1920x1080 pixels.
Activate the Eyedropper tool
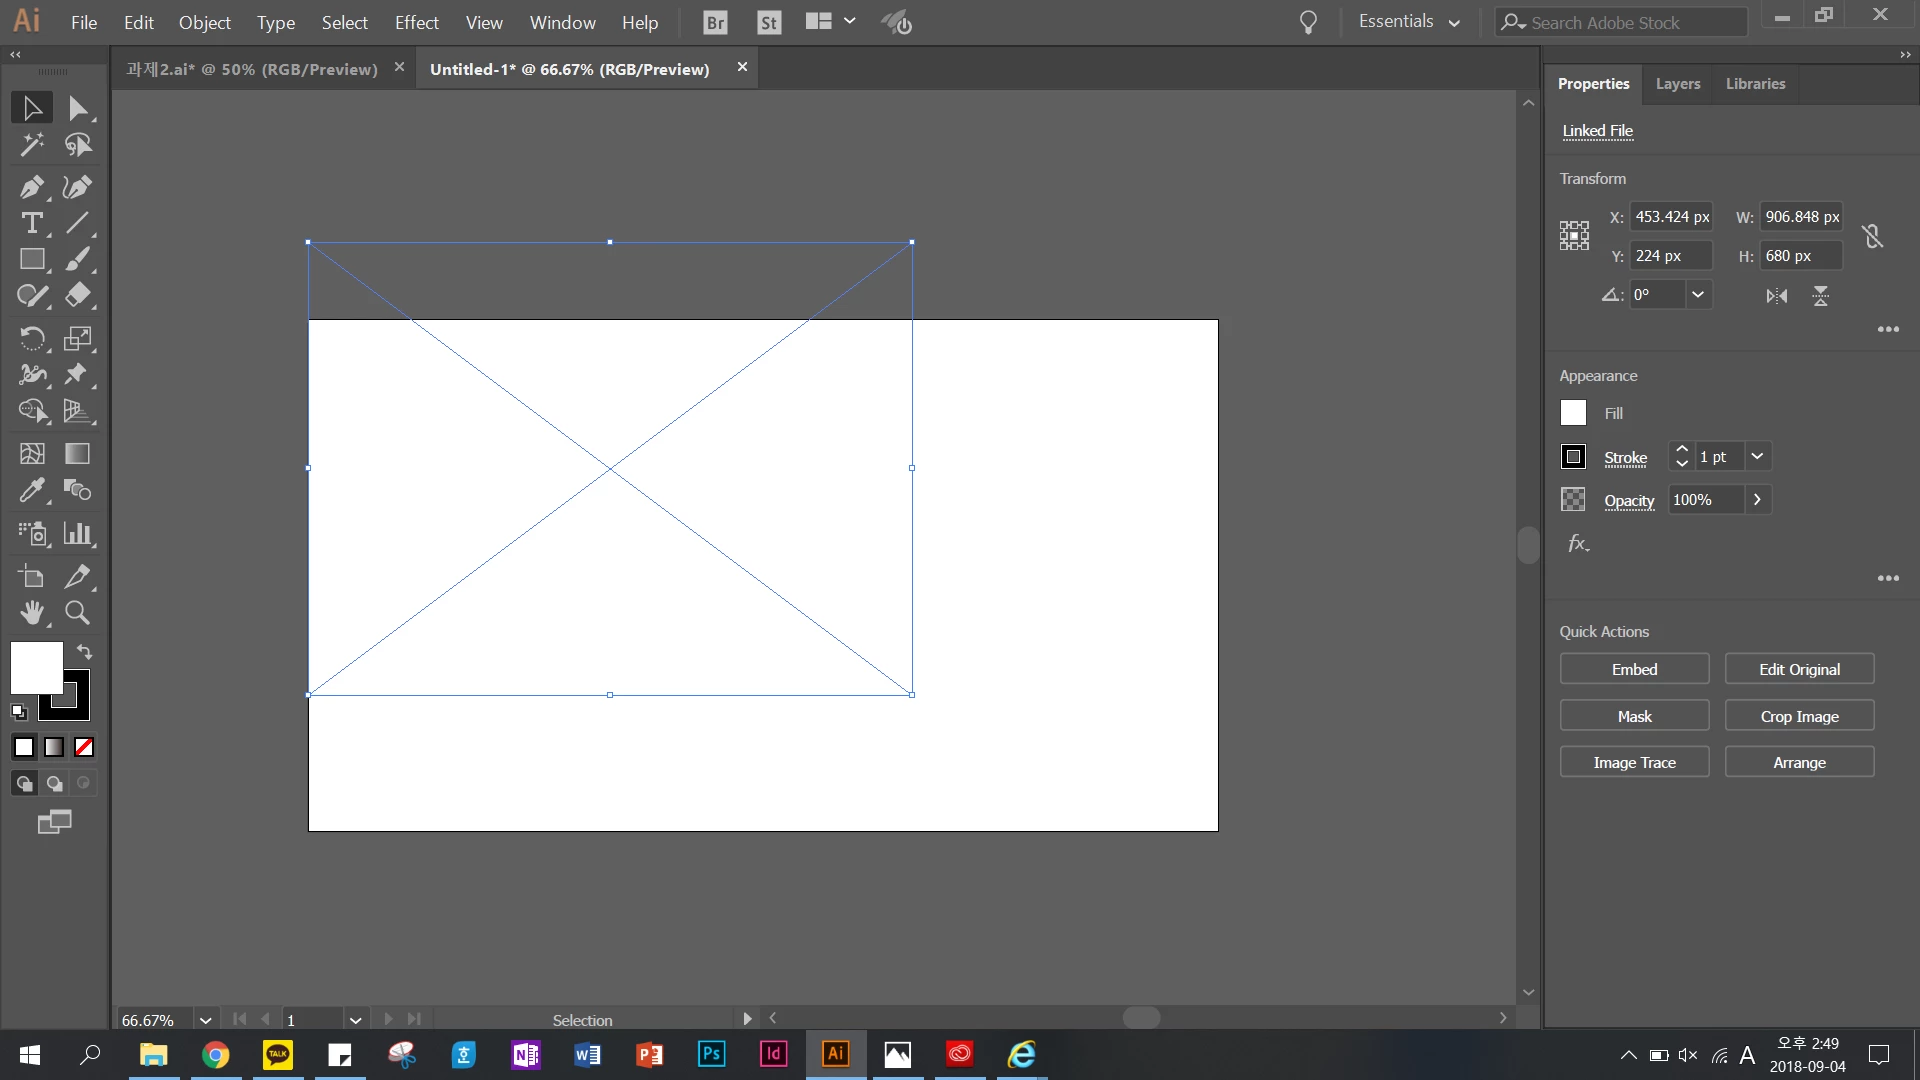pos(31,490)
